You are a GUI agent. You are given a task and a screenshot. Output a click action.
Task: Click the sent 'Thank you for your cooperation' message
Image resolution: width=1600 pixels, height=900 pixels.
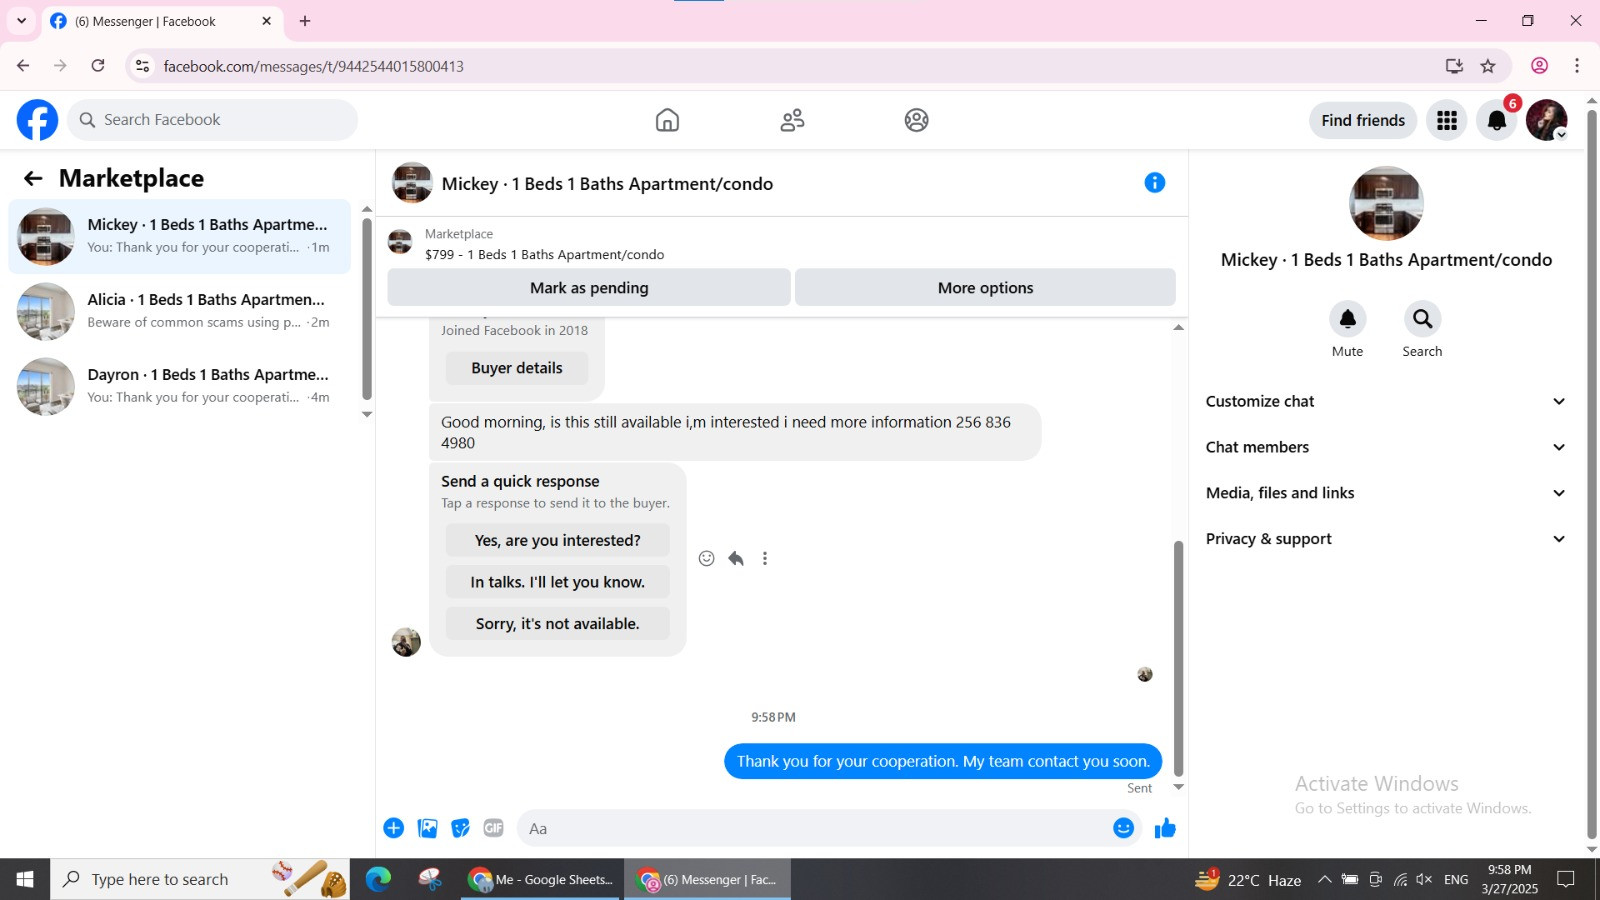(x=943, y=761)
